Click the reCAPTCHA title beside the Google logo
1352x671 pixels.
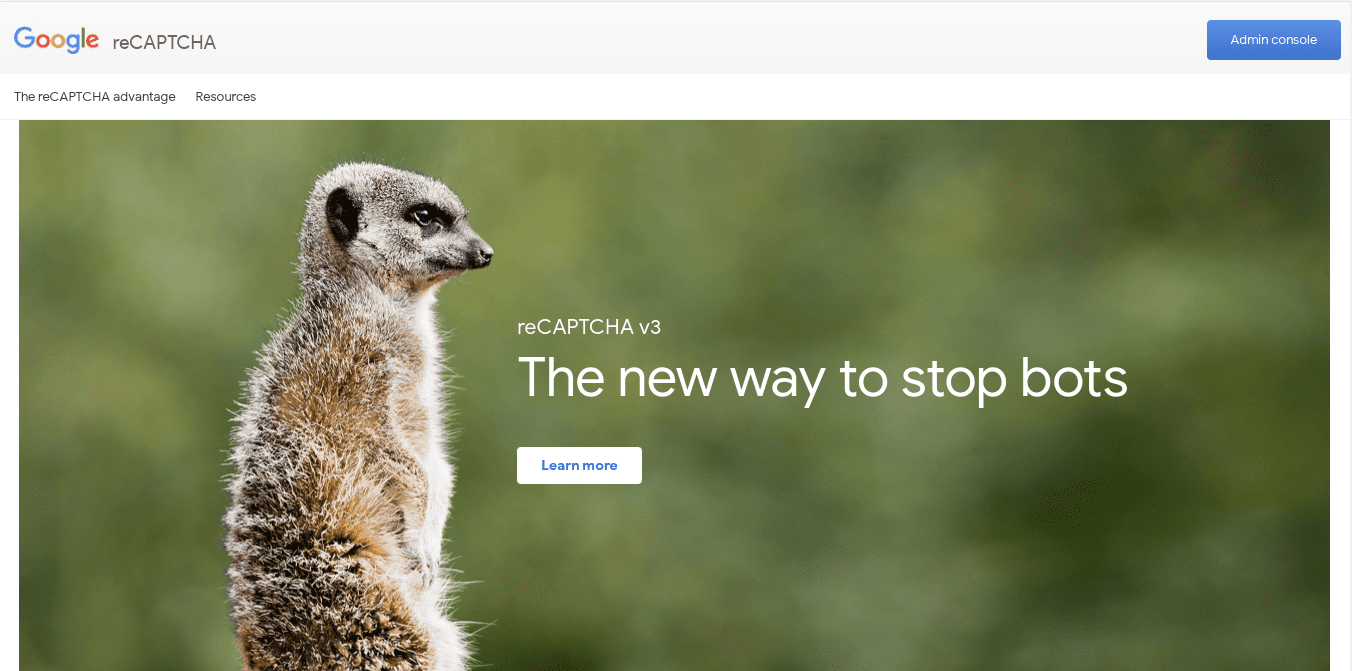164,42
